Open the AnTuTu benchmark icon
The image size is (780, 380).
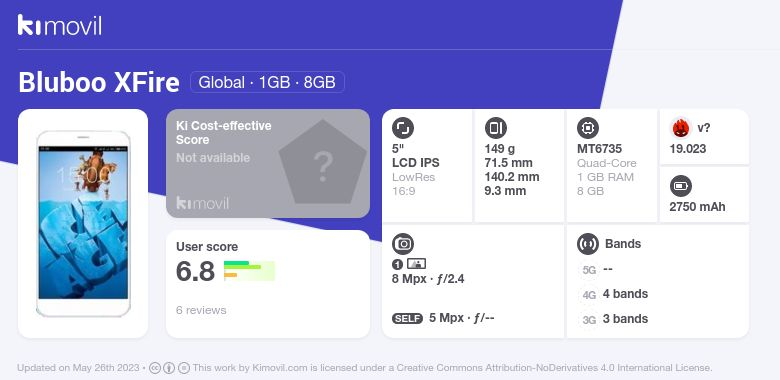680,128
